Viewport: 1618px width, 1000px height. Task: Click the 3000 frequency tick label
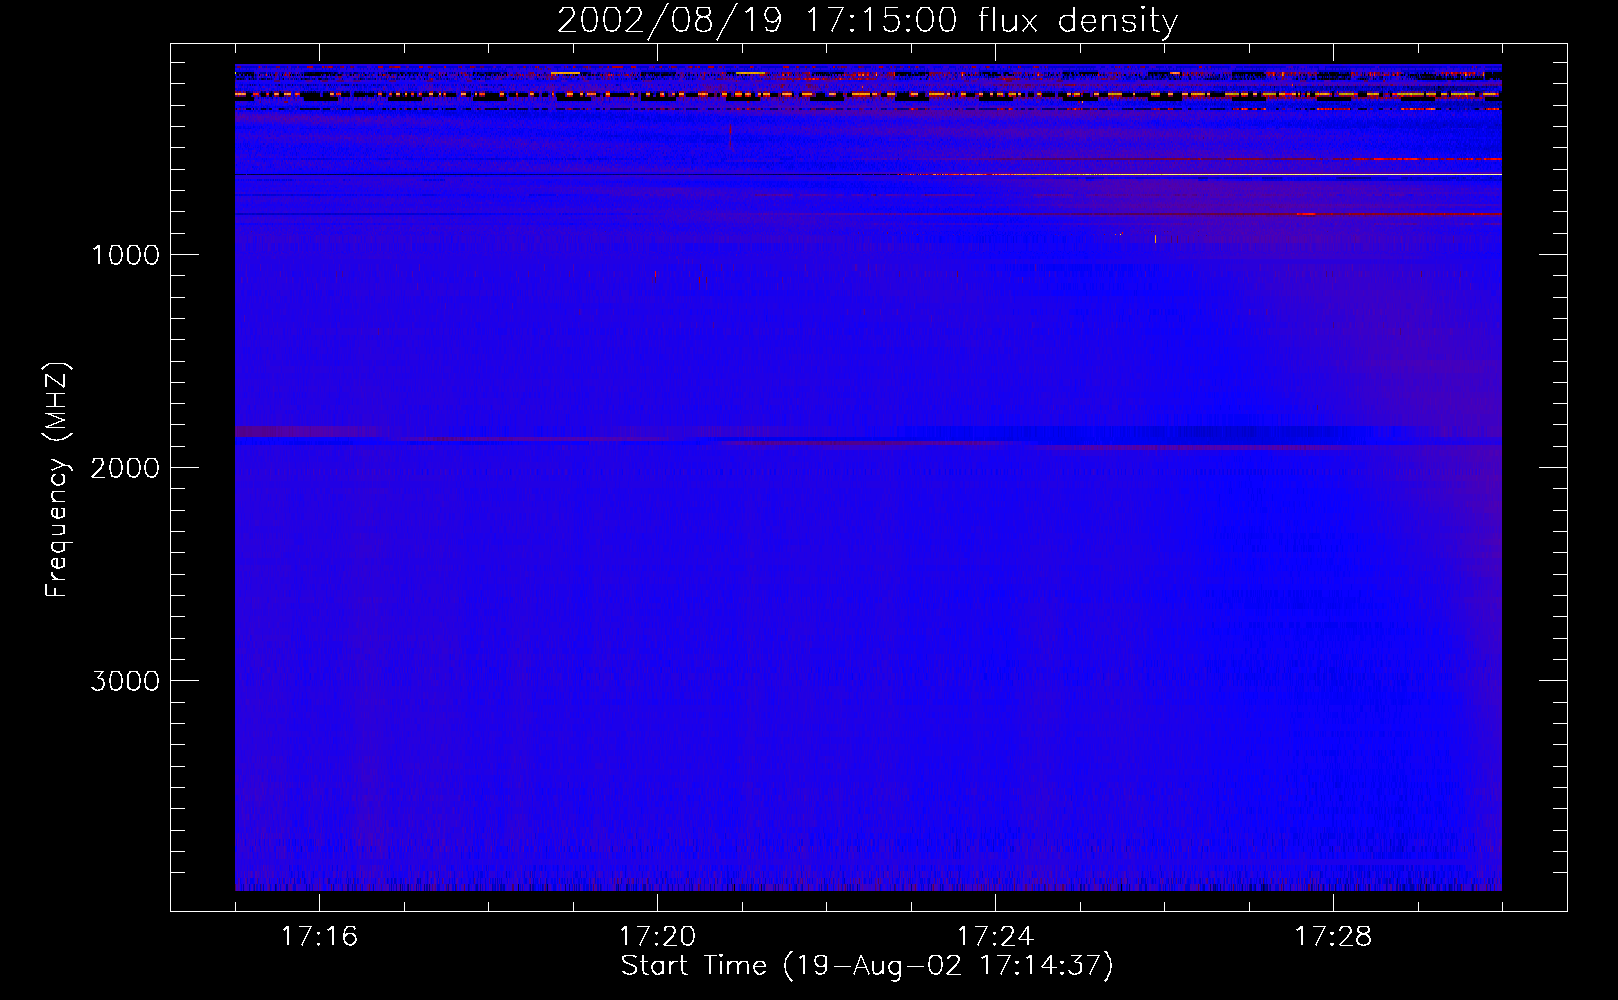click(x=125, y=681)
